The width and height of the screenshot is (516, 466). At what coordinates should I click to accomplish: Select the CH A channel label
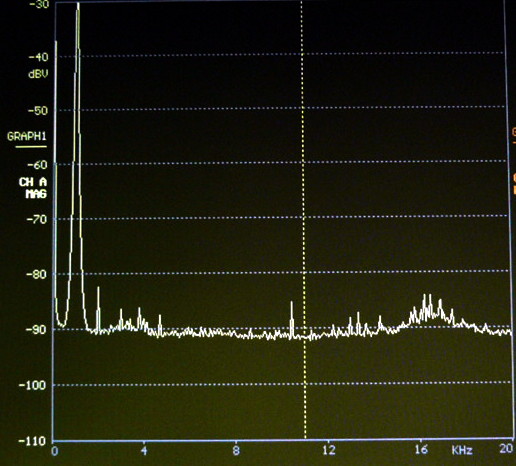click(x=33, y=182)
